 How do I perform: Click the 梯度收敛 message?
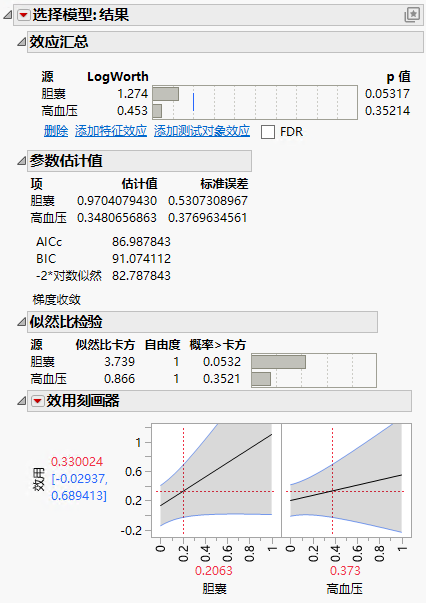57,300
